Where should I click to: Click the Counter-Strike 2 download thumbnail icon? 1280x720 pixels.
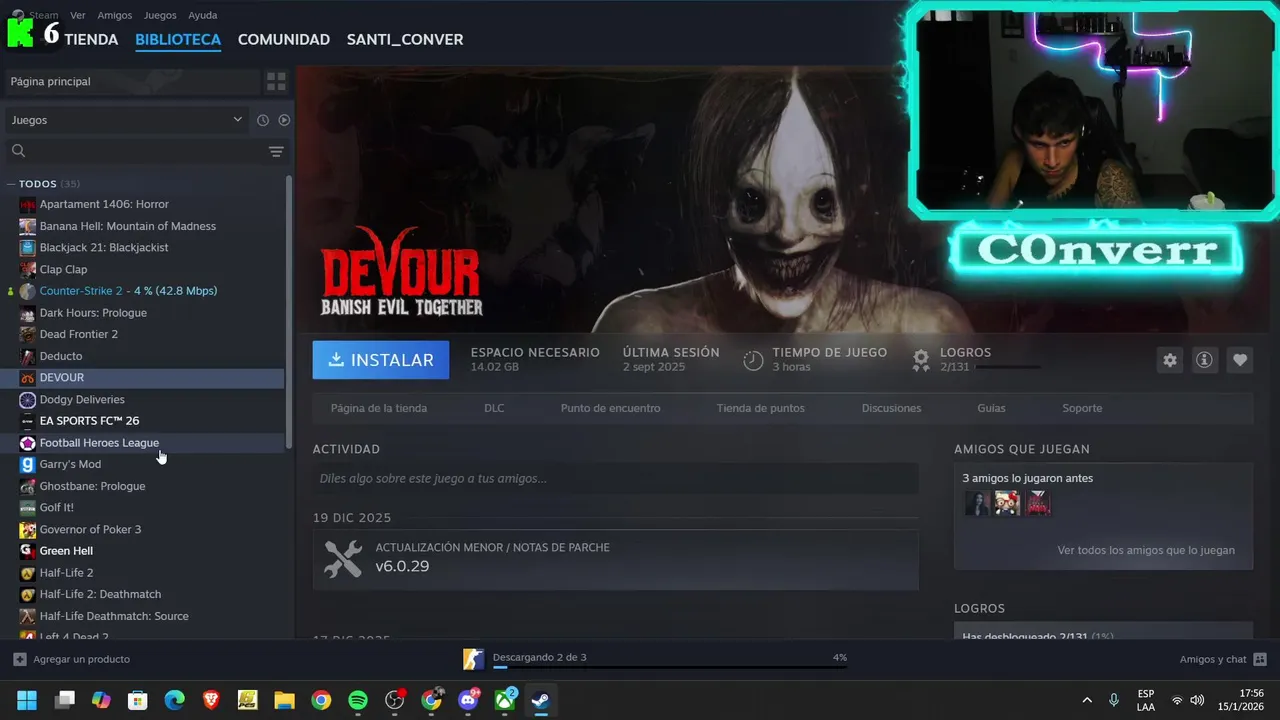pyautogui.click(x=473, y=659)
